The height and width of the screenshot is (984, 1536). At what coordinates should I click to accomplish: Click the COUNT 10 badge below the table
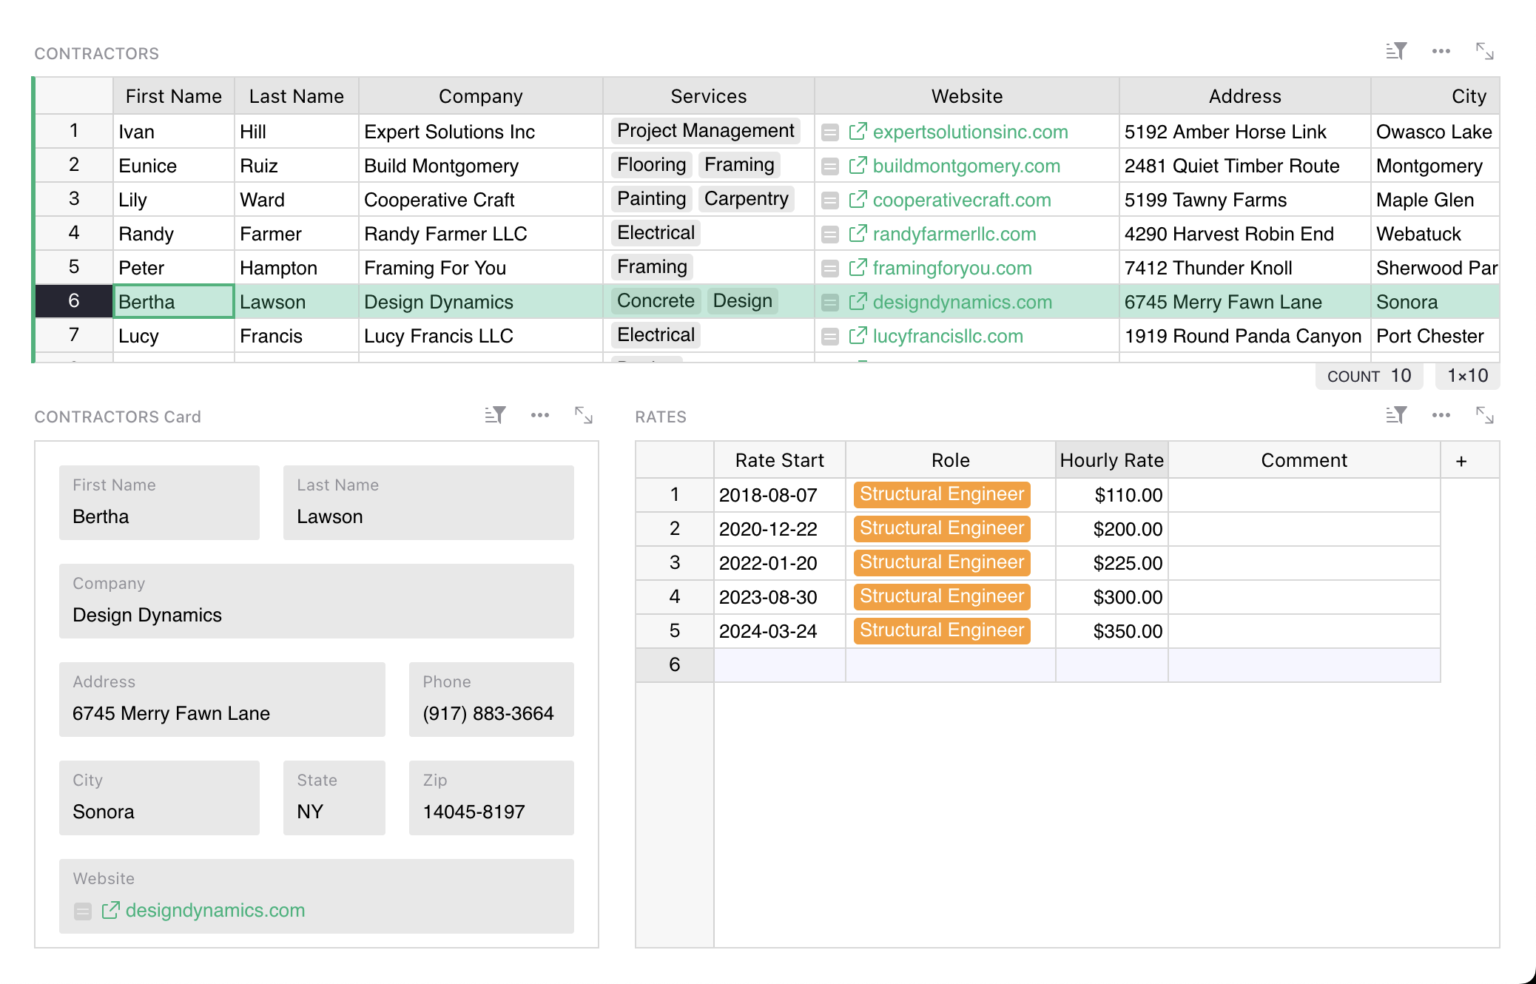[x=1369, y=376]
